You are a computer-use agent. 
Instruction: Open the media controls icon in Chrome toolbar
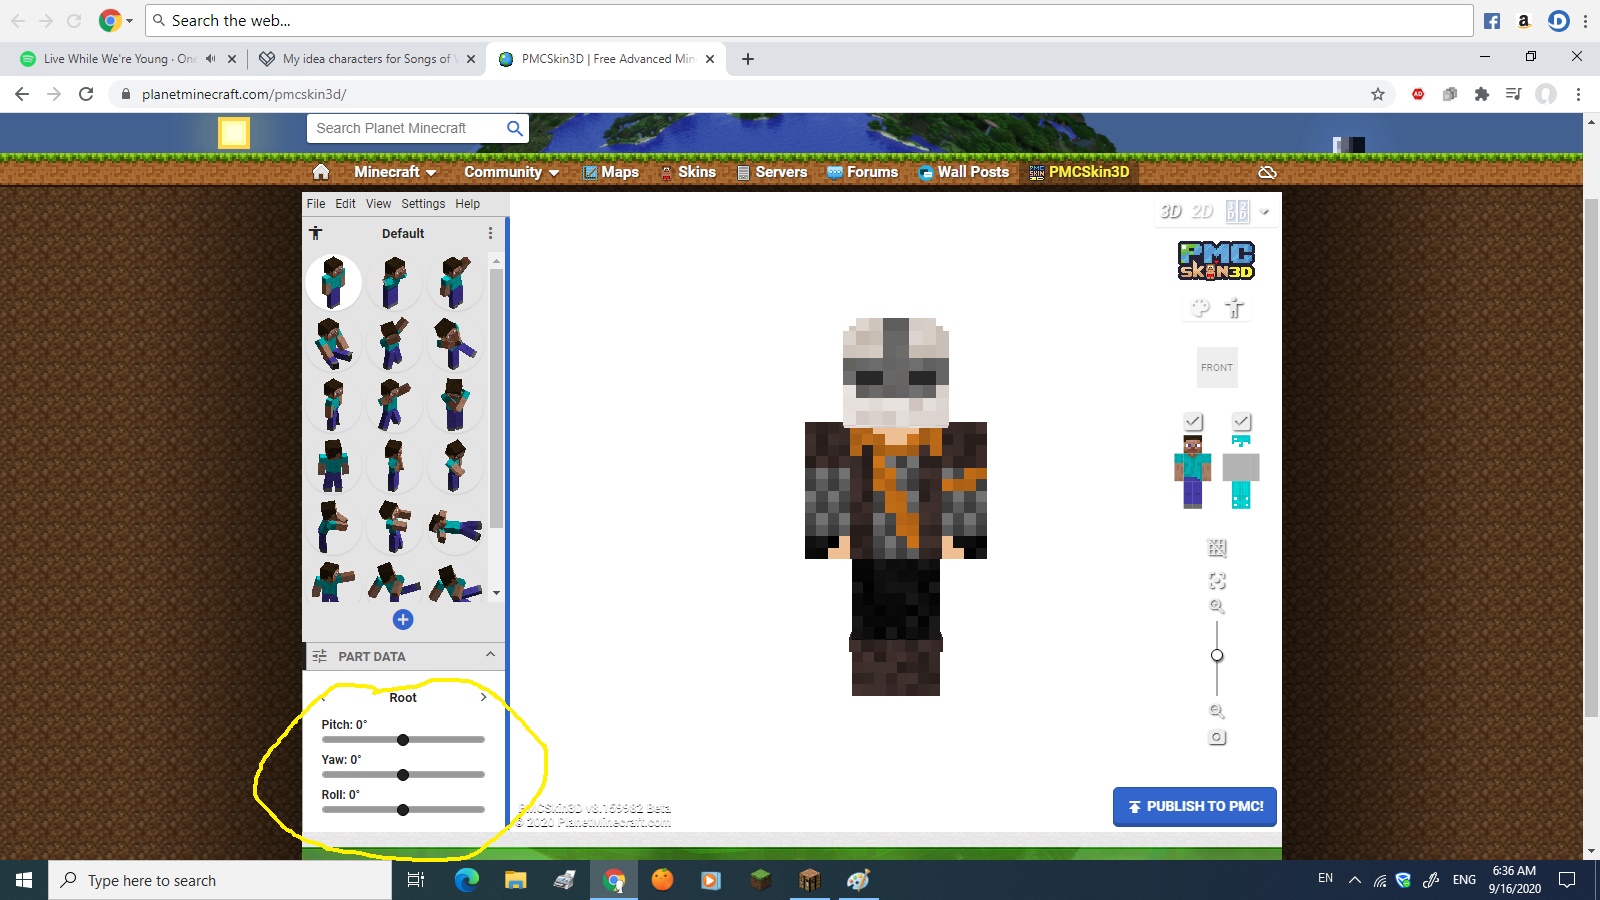click(x=1514, y=94)
